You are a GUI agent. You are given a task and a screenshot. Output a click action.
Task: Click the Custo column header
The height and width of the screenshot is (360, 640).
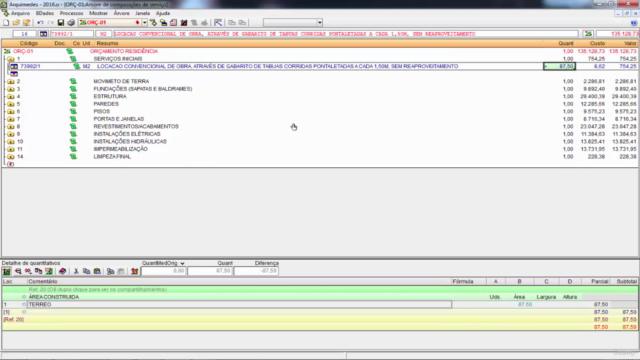[x=597, y=43]
